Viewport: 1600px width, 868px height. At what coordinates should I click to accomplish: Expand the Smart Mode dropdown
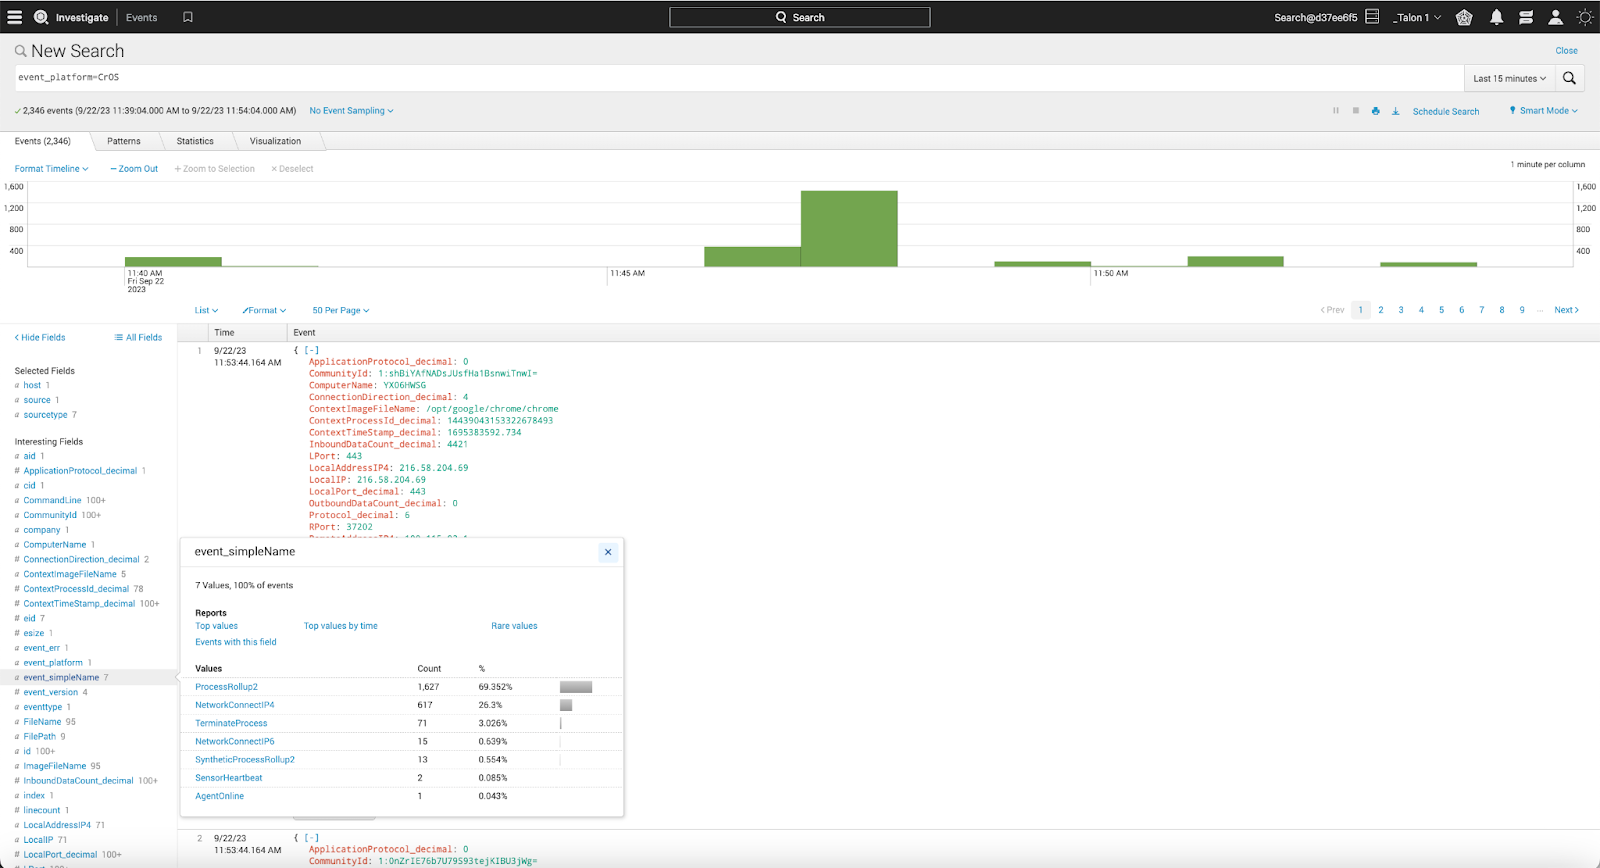pyautogui.click(x=1543, y=111)
